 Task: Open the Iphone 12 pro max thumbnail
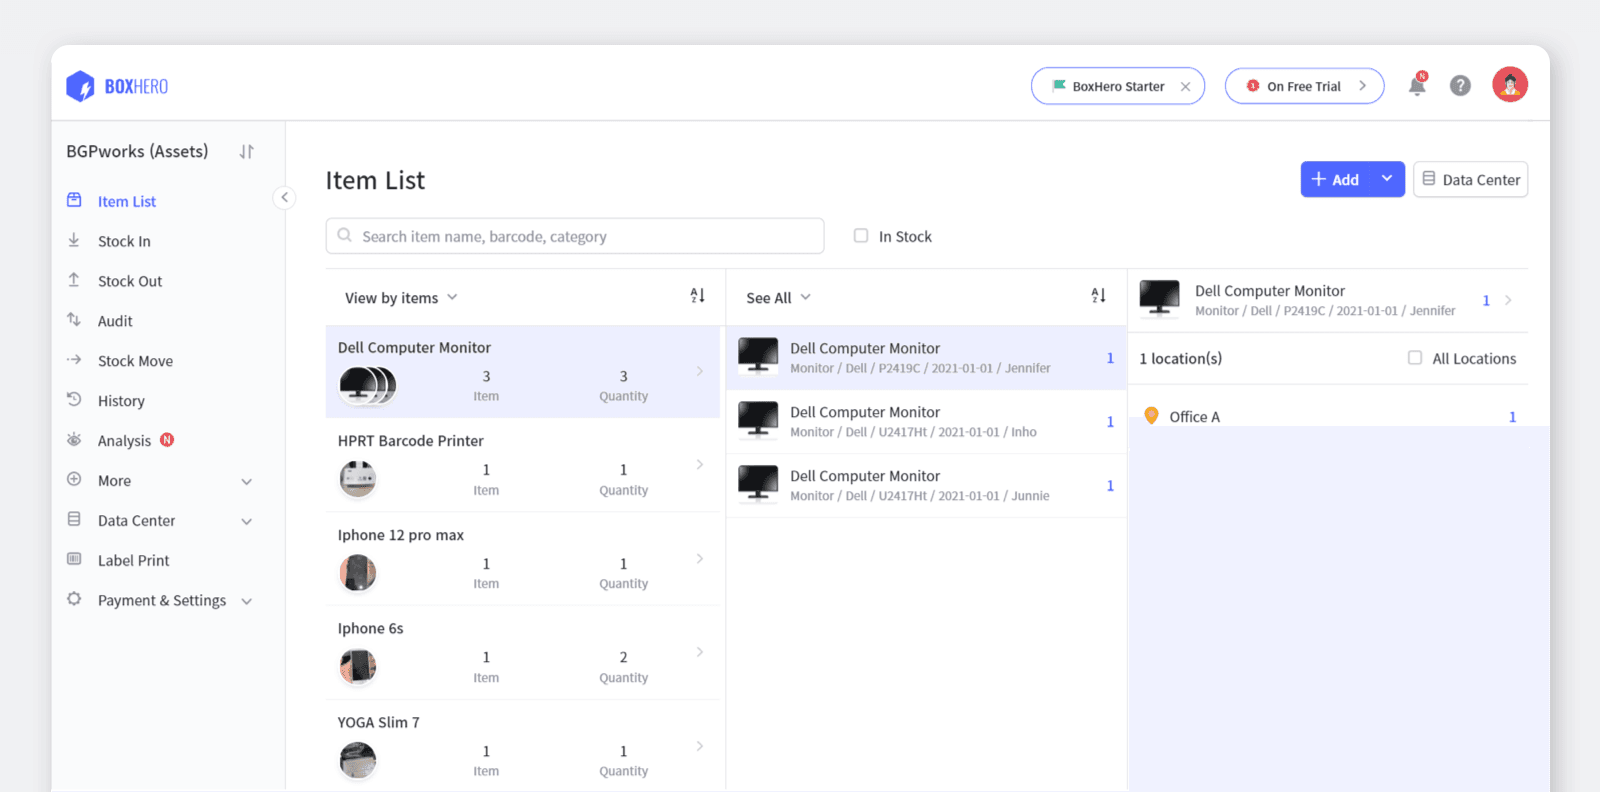[x=358, y=573]
